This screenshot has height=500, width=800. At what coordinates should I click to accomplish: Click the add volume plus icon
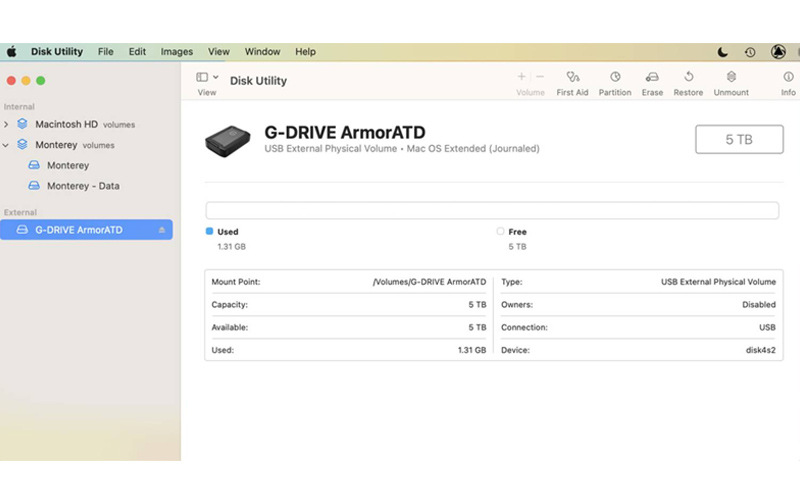(x=521, y=77)
